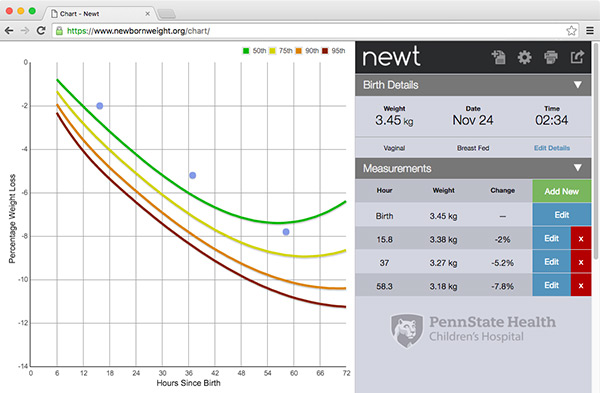Click the new chart document icon
The height and width of the screenshot is (393, 600).
pos(499,57)
